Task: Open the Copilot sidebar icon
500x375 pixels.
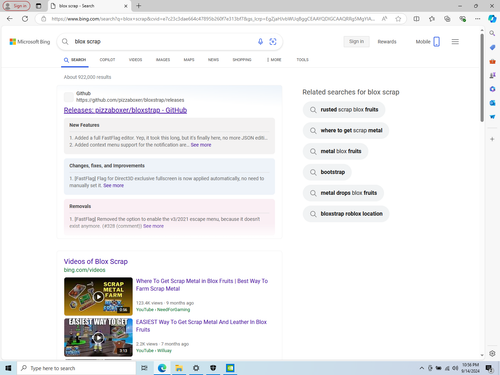Action: [492, 19]
